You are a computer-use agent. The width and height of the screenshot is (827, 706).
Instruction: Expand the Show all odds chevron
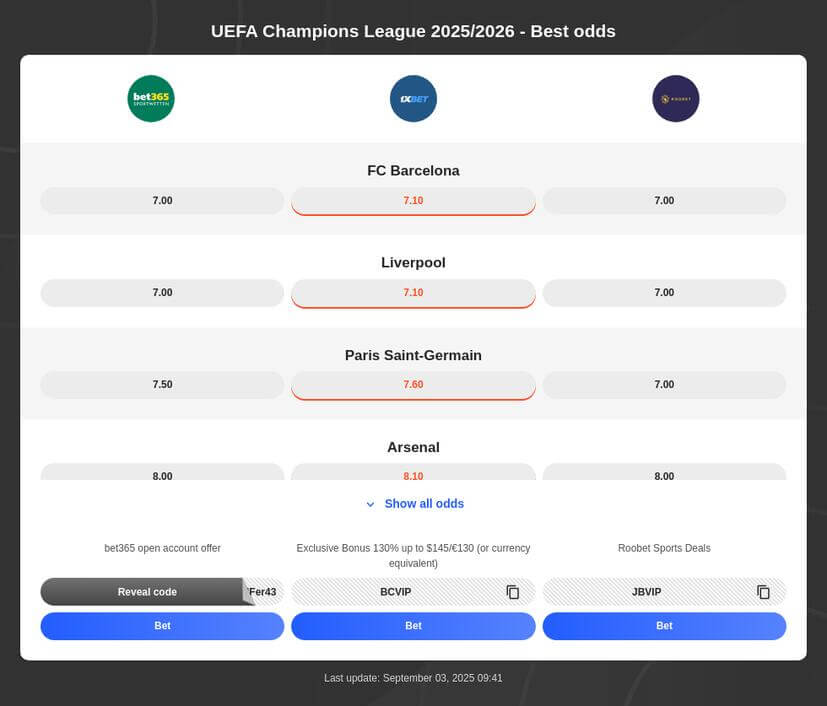370,504
